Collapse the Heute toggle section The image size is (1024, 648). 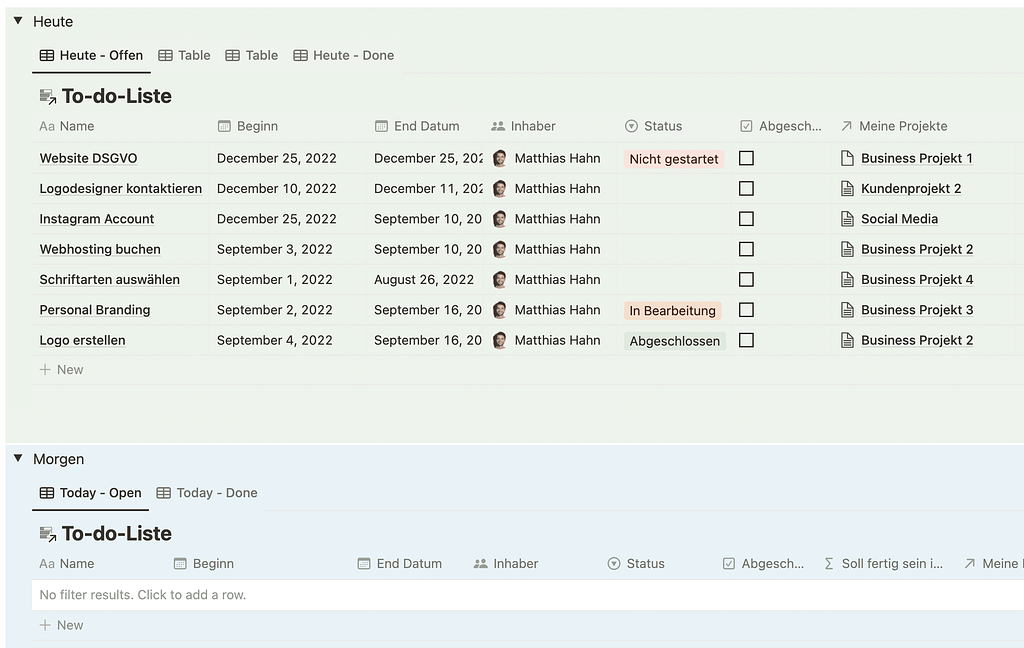[18, 21]
